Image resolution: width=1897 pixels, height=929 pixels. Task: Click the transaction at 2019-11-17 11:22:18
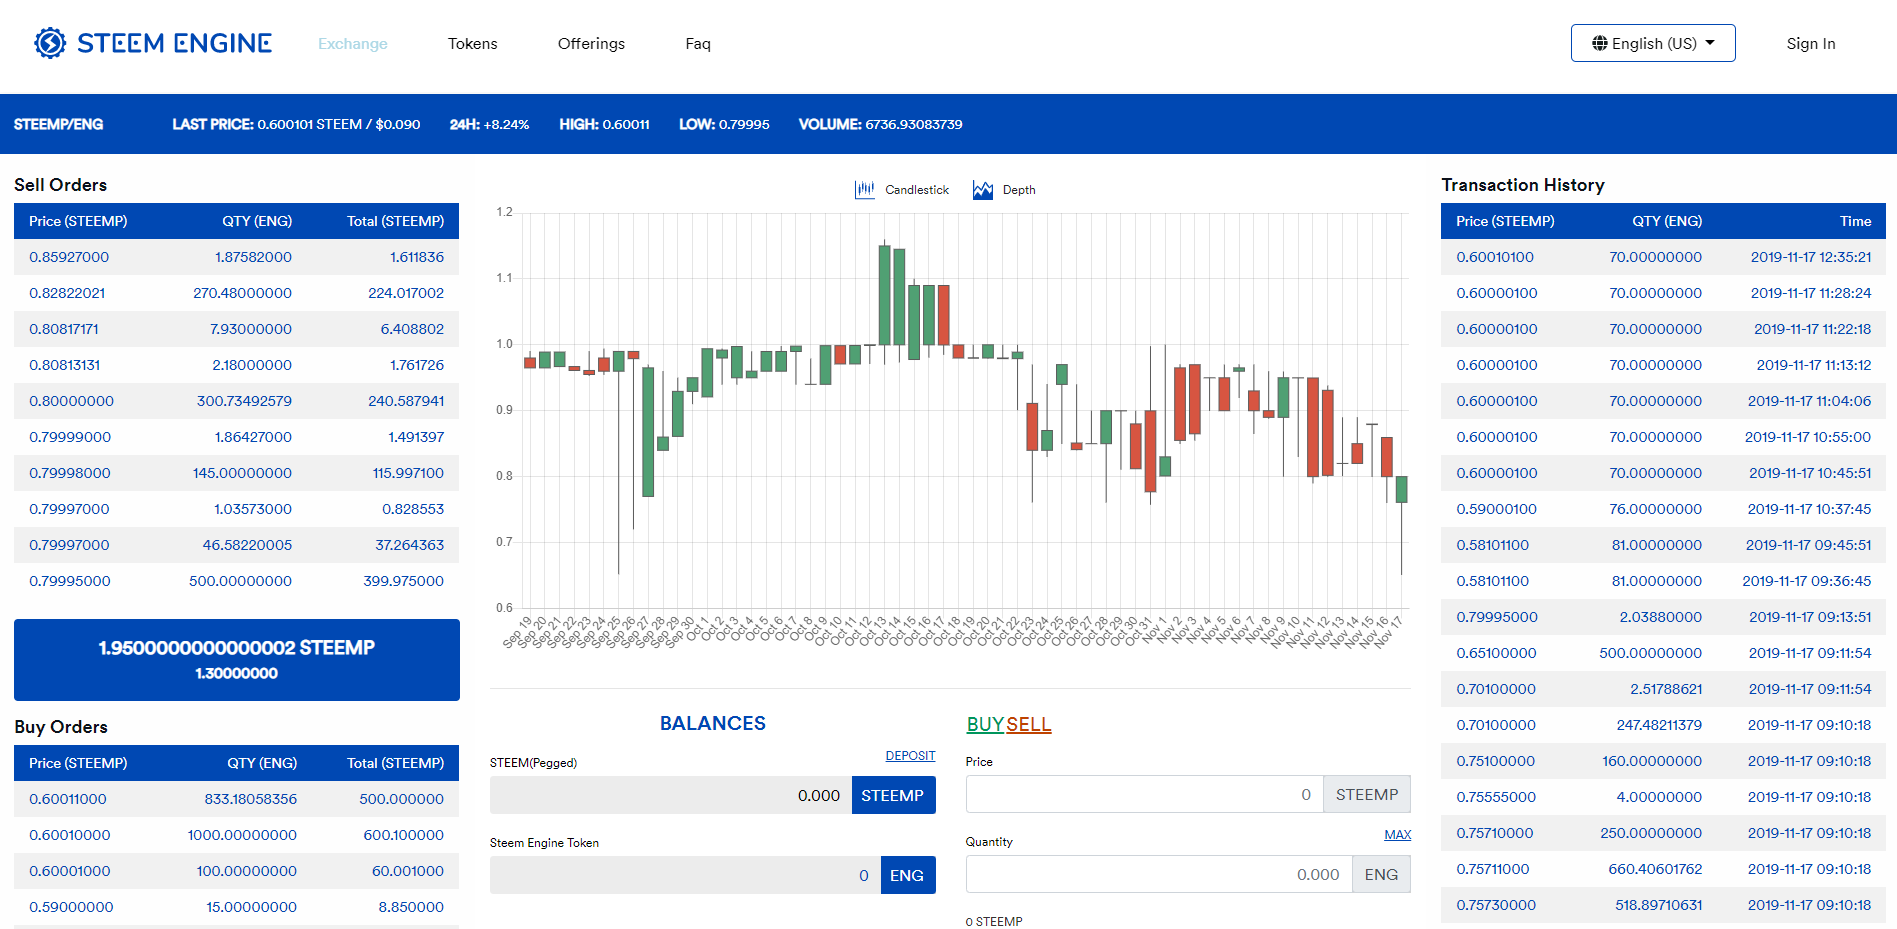[x=1663, y=329]
